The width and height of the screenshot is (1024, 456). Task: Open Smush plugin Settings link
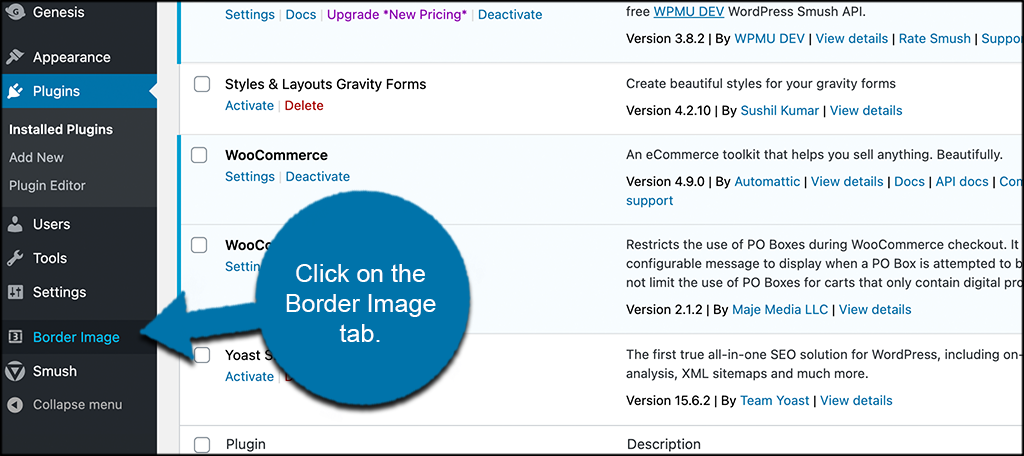pyautogui.click(x=249, y=14)
